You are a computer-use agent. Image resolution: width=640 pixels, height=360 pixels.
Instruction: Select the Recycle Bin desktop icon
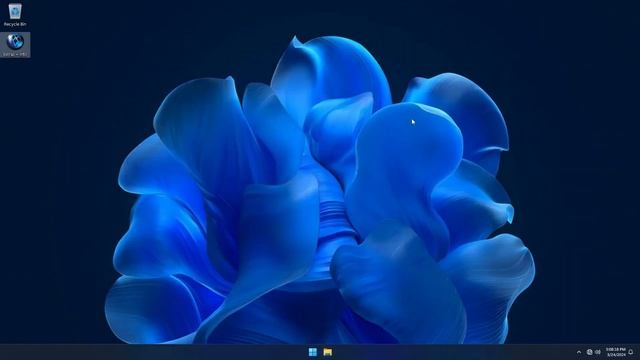coord(15,15)
